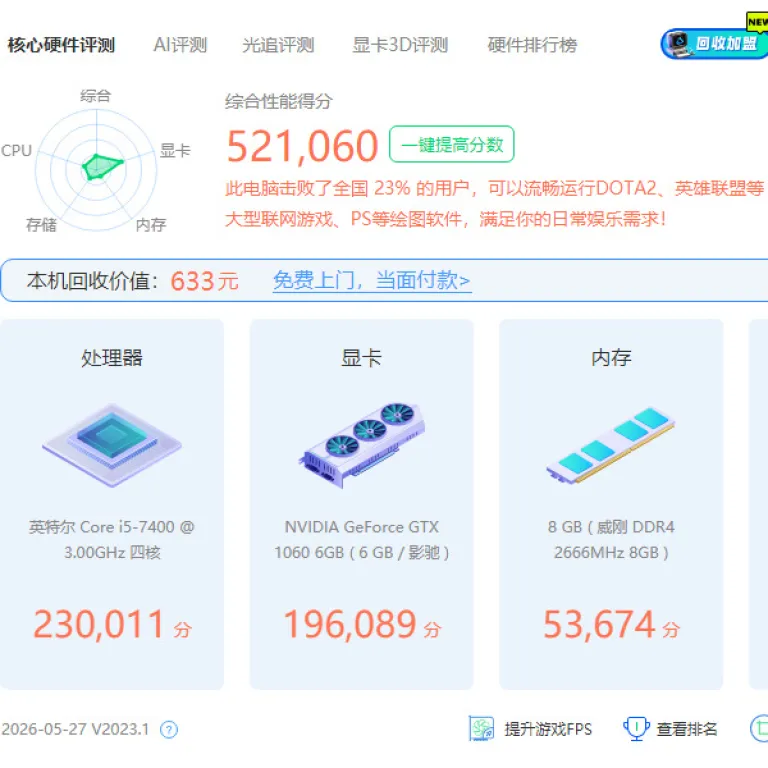Click the graphics card illustration
The width and height of the screenshot is (768, 768).
361,445
